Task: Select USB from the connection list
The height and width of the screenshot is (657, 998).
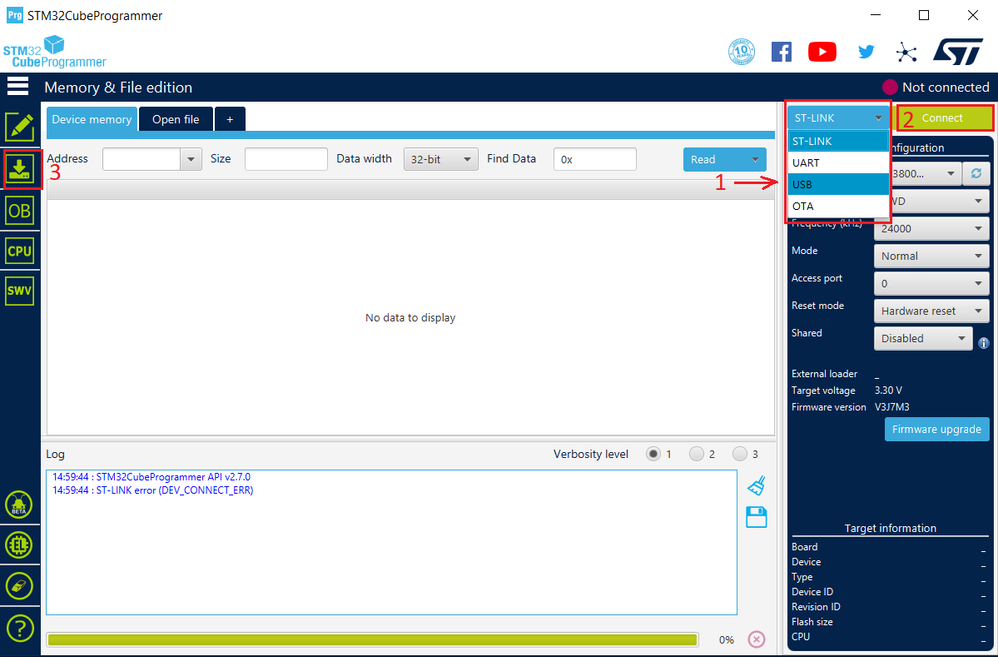Action: click(838, 184)
